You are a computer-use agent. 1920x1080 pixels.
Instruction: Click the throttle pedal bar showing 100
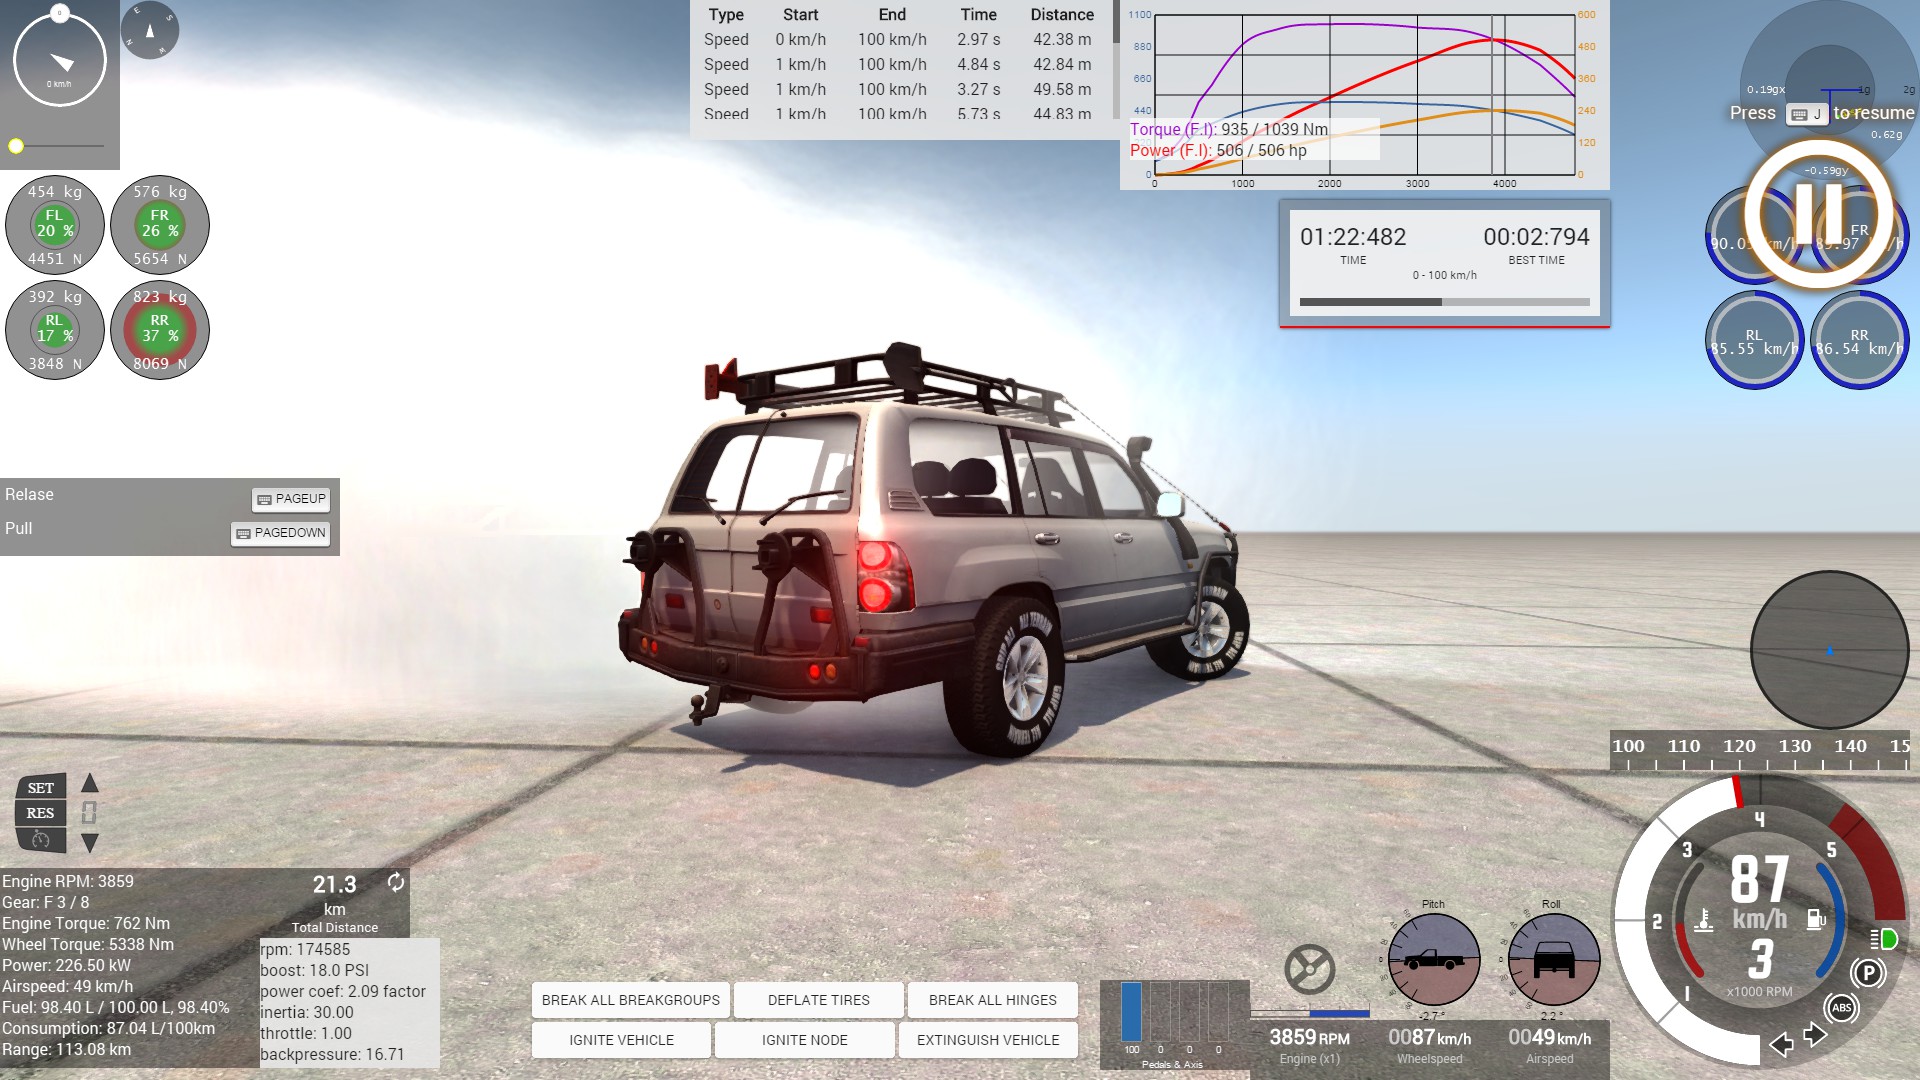(1131, 1012)
